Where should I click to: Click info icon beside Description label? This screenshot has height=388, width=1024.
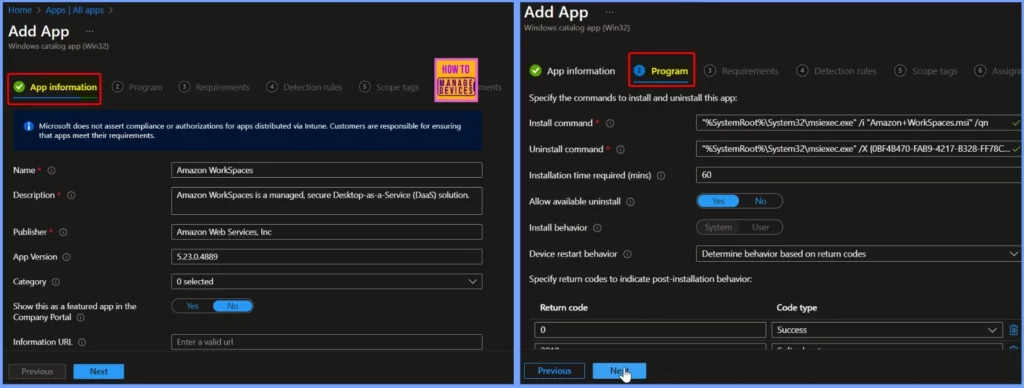click(x=71, y=195)
